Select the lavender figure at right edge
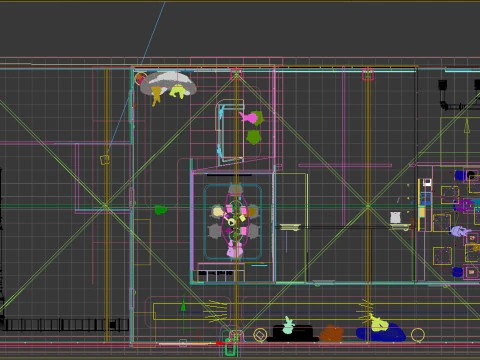480x360 pixels. point(460,231)
